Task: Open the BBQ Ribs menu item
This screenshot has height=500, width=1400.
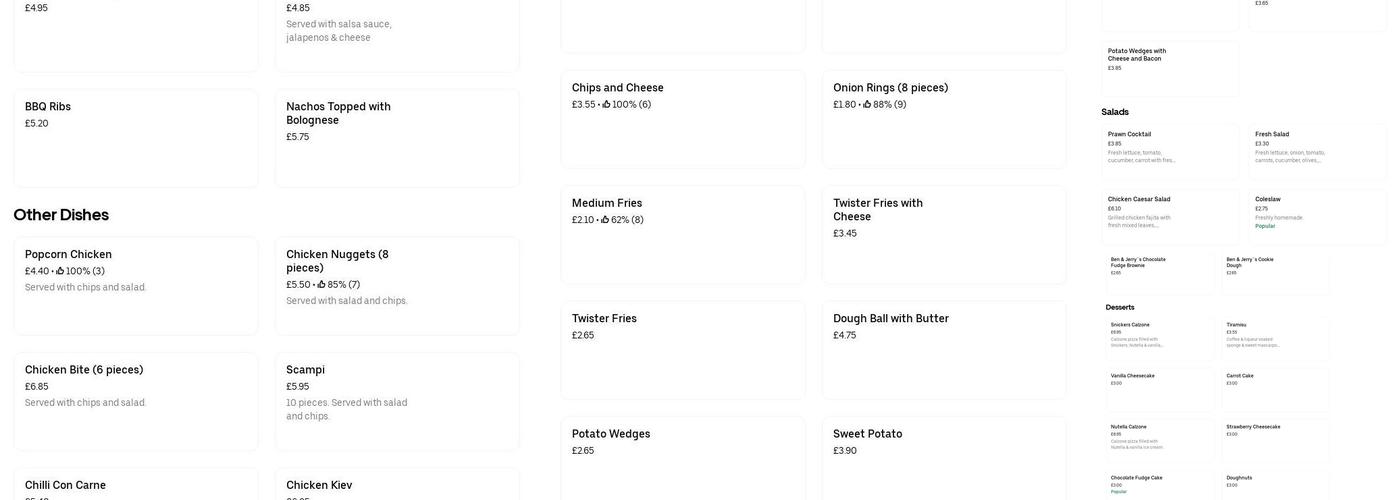Action: [136, 138]
